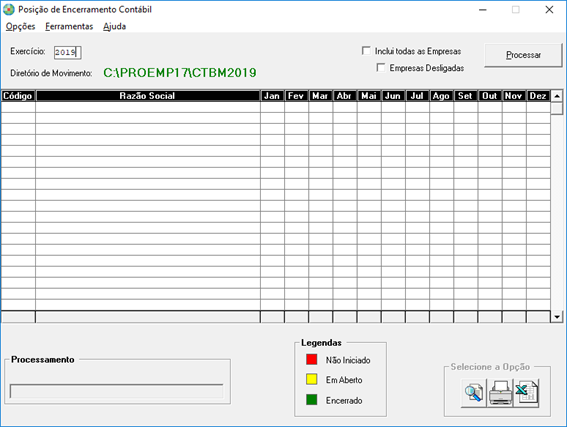Click the Razão Social column header
The image size is (567, 427).
(x=148, y=96)
